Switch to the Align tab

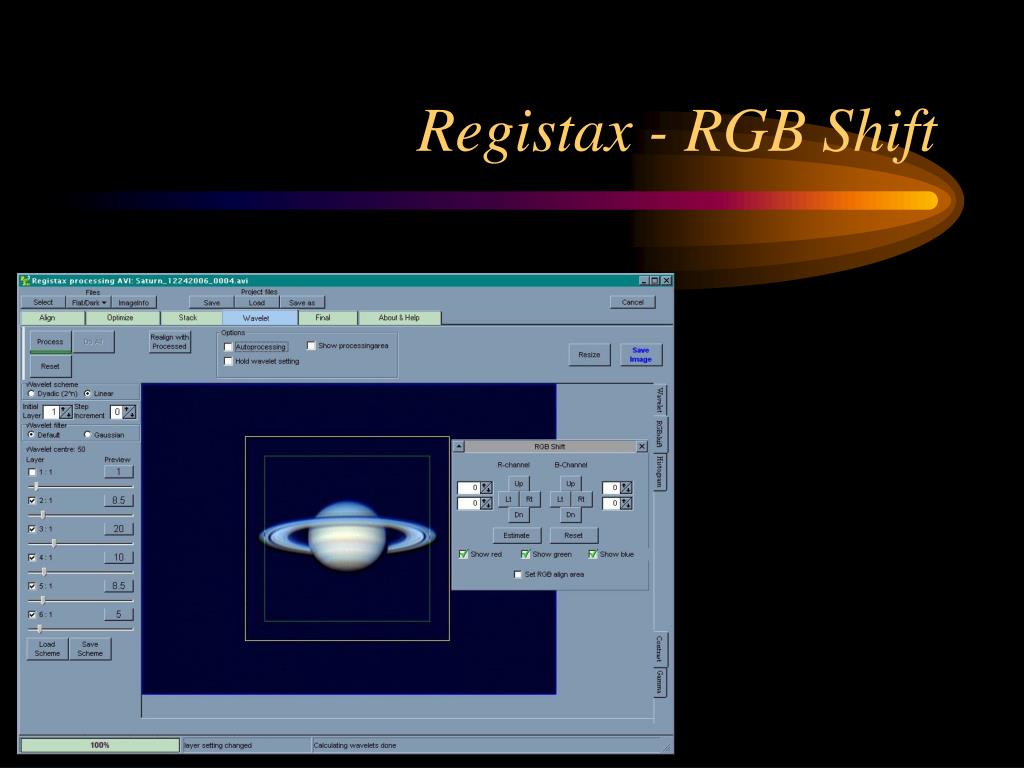(52, 318)
